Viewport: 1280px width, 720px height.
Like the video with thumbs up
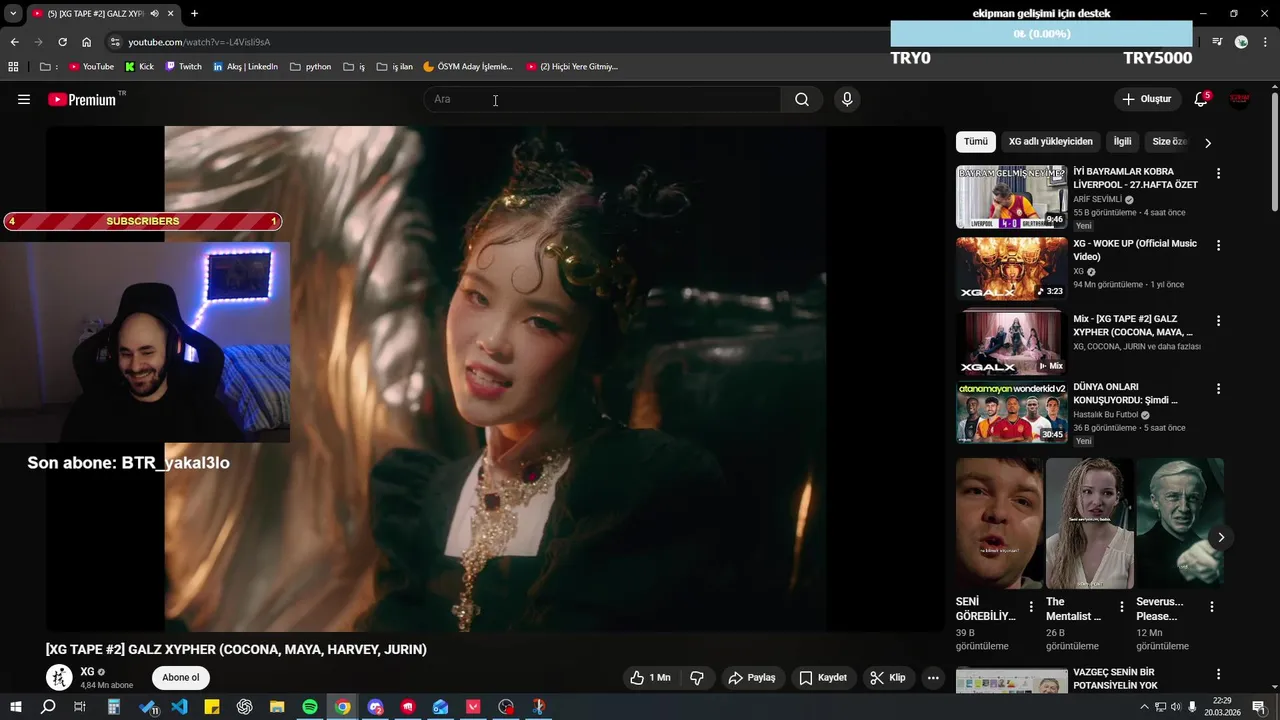pyautogui.click(x=650, y=678)
